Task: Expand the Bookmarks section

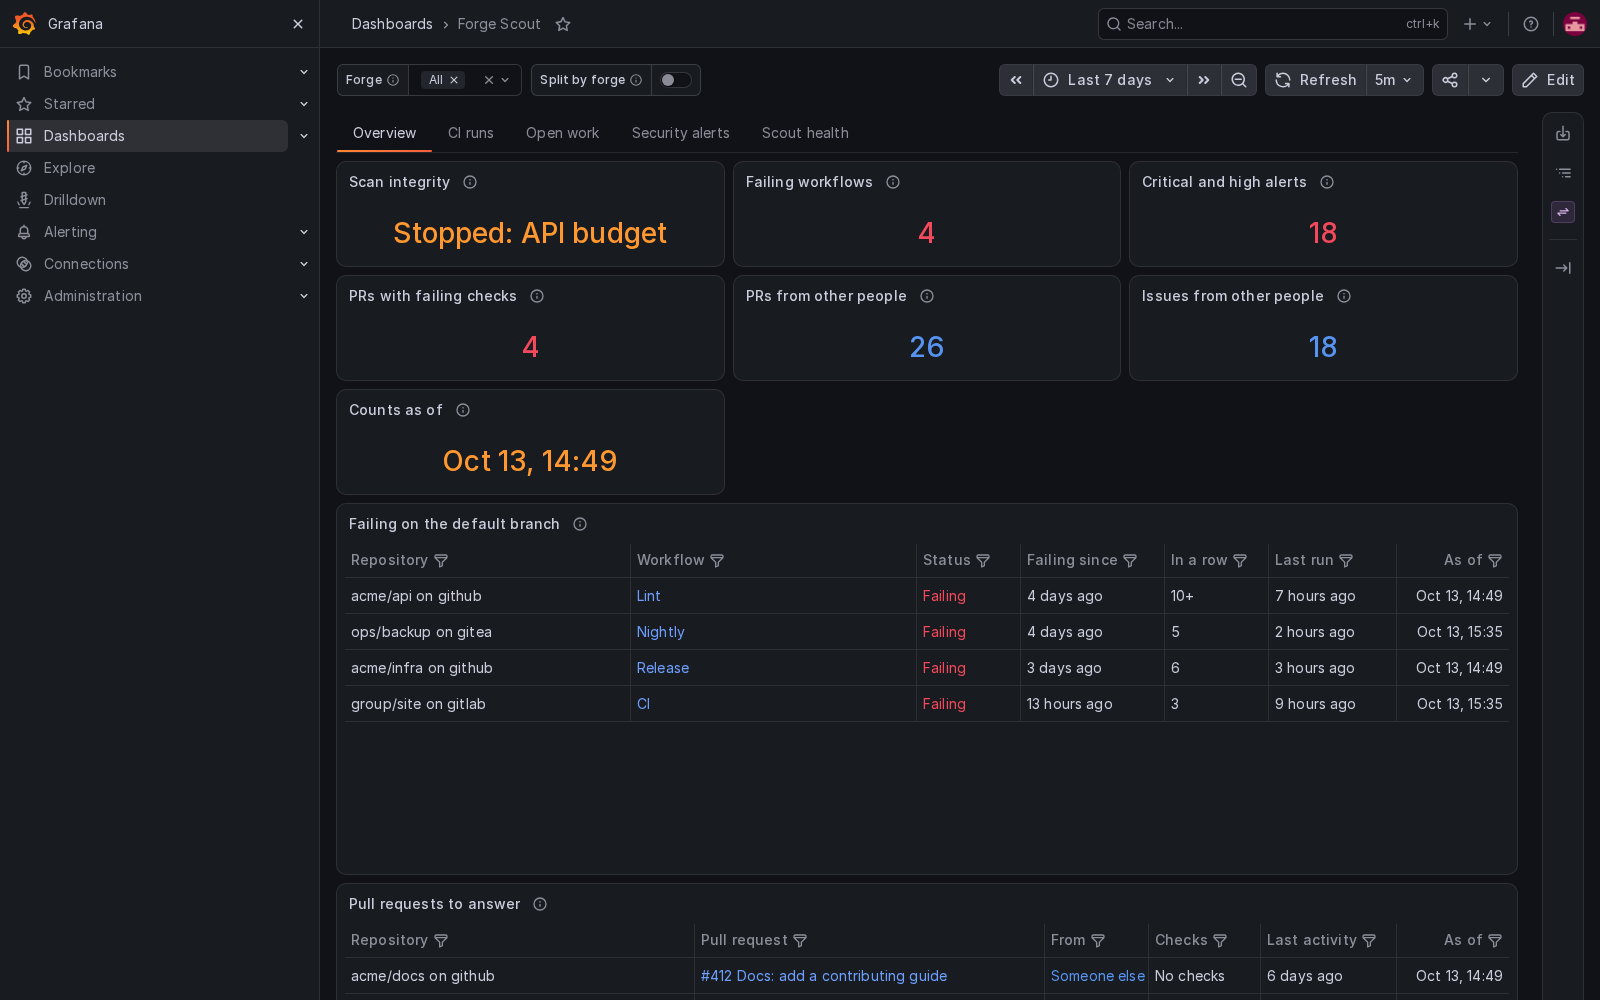Action: tap(304, 72)
